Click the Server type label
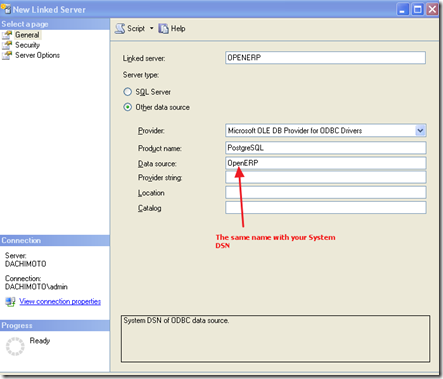Viewport: 443px width, 379px height. pos(141,75)
